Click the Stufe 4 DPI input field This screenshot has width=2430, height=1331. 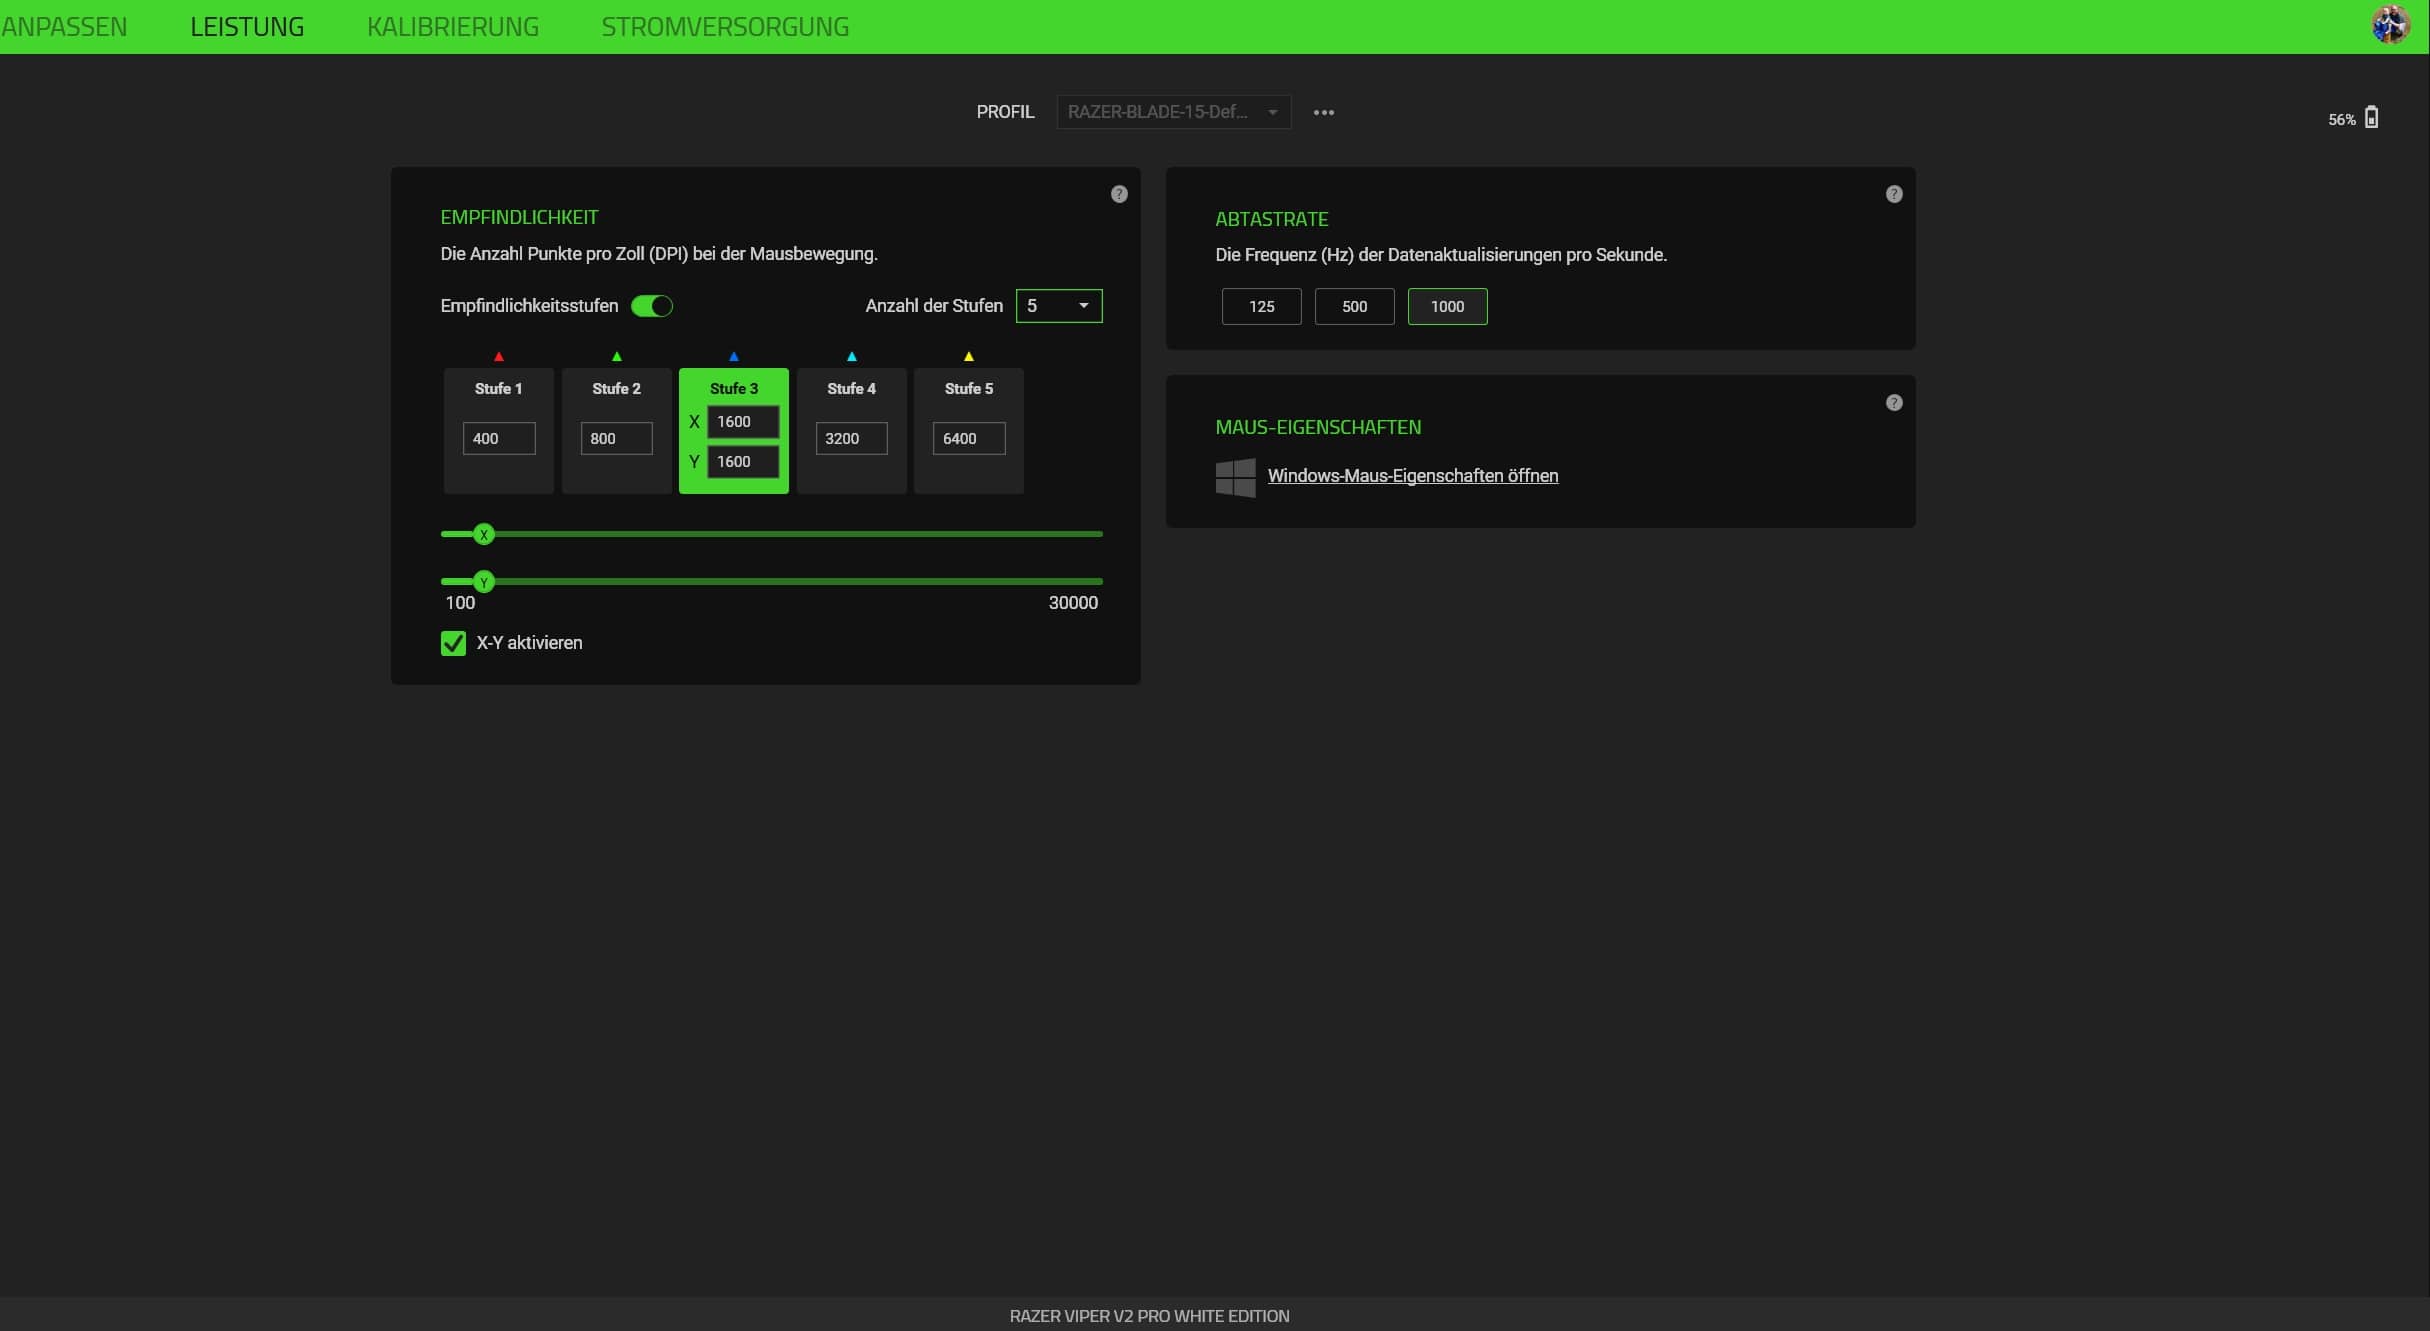851,439
